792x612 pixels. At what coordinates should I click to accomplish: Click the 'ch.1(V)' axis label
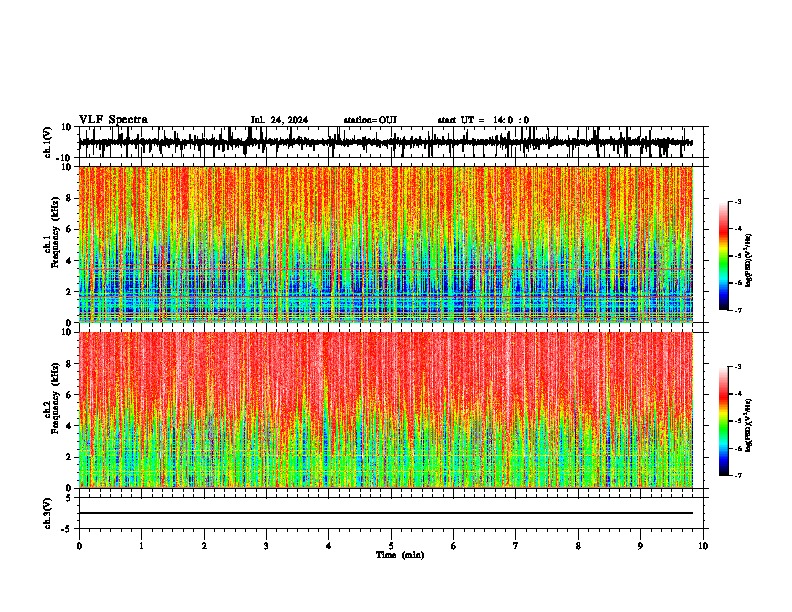click(x=48, y=142)
